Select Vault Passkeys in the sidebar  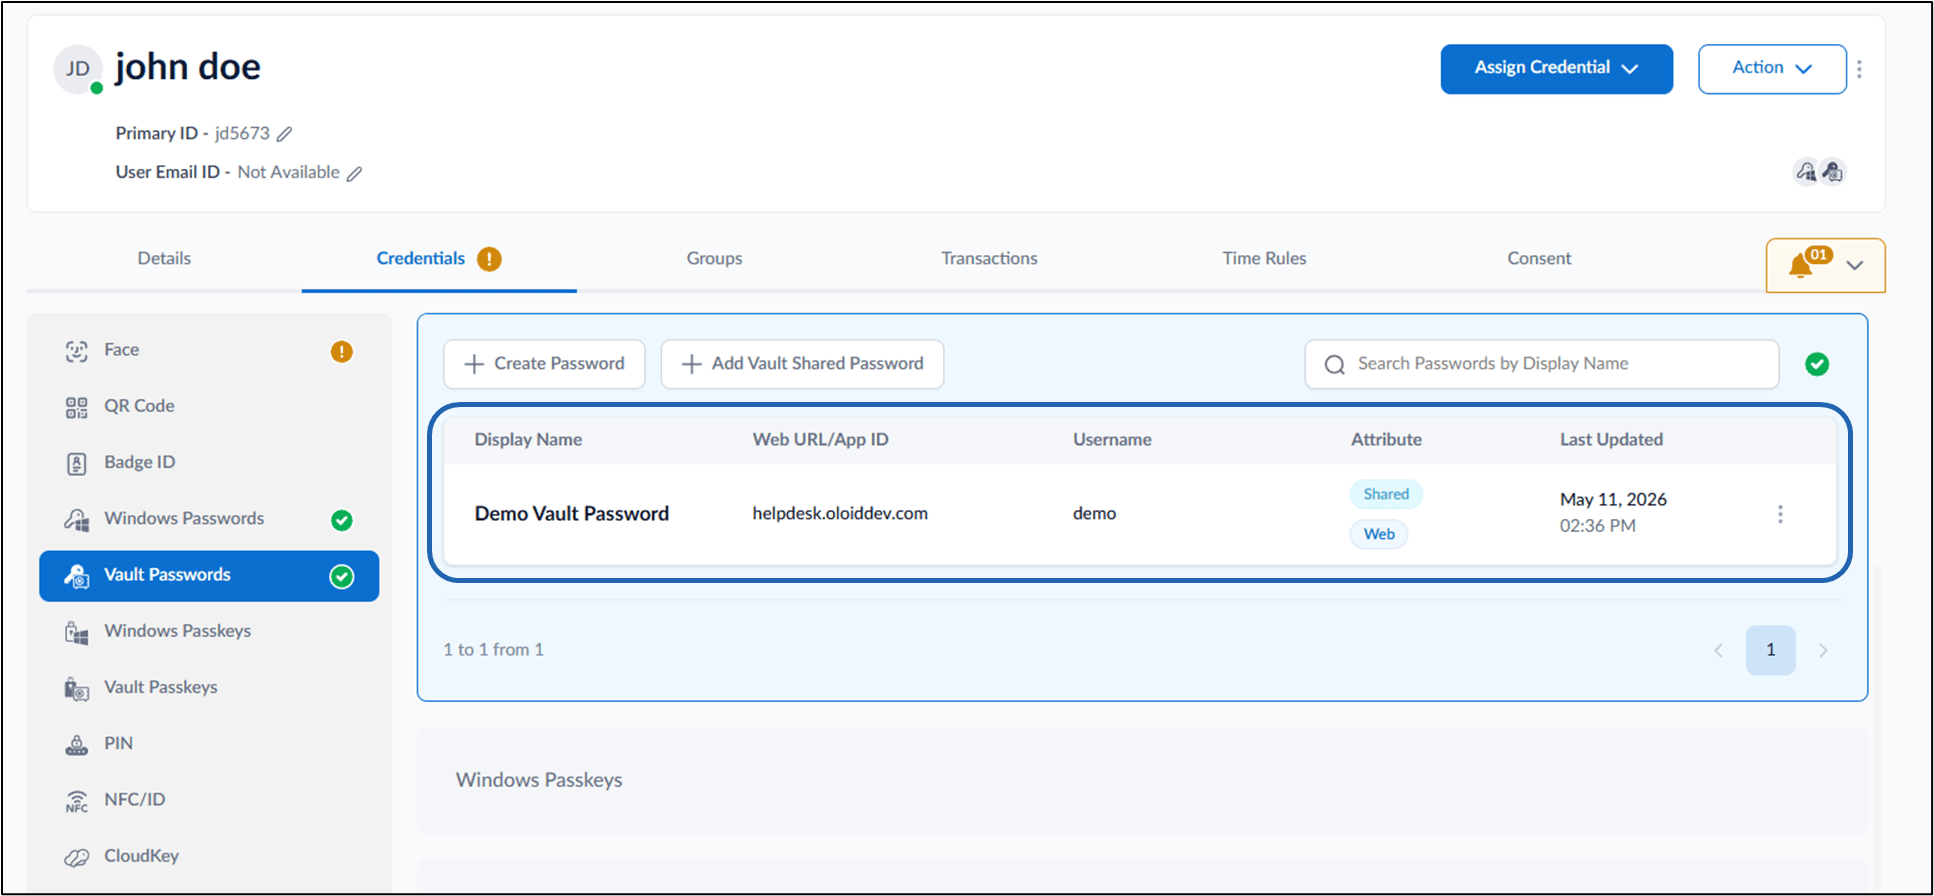click(209, 687)
